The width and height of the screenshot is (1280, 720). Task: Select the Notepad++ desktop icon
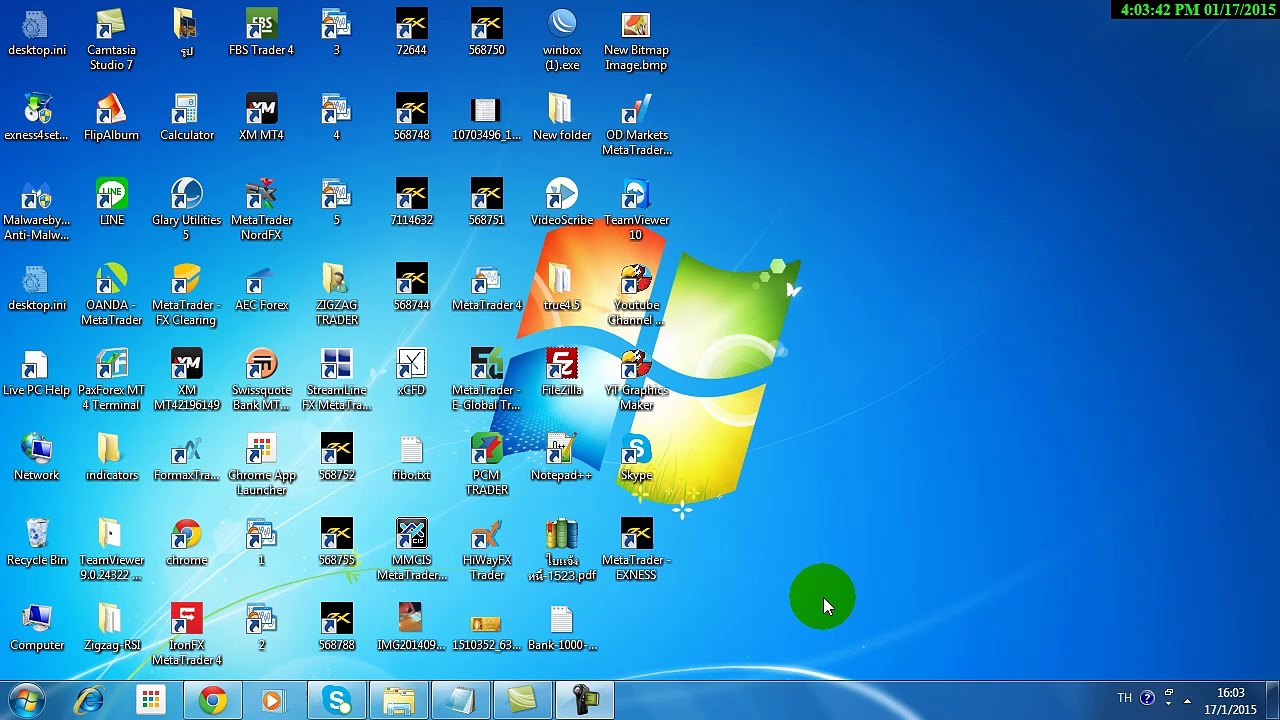[x=561, y=458]
